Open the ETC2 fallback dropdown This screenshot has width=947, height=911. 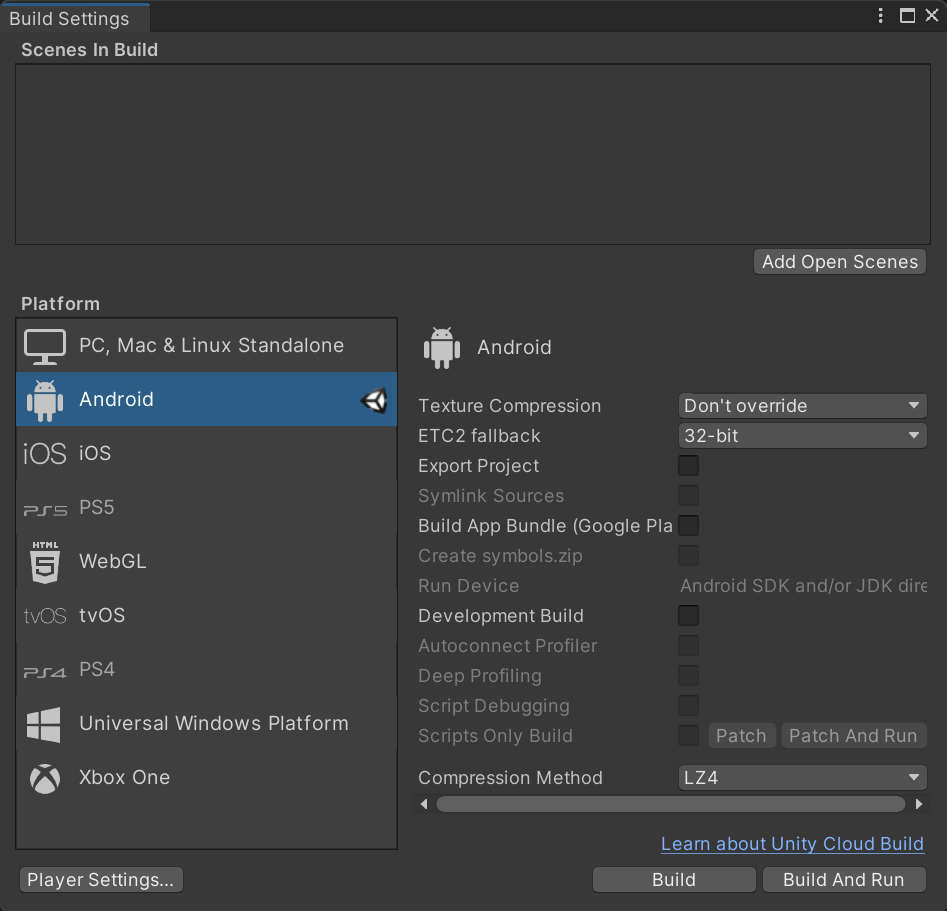point(803,436)
